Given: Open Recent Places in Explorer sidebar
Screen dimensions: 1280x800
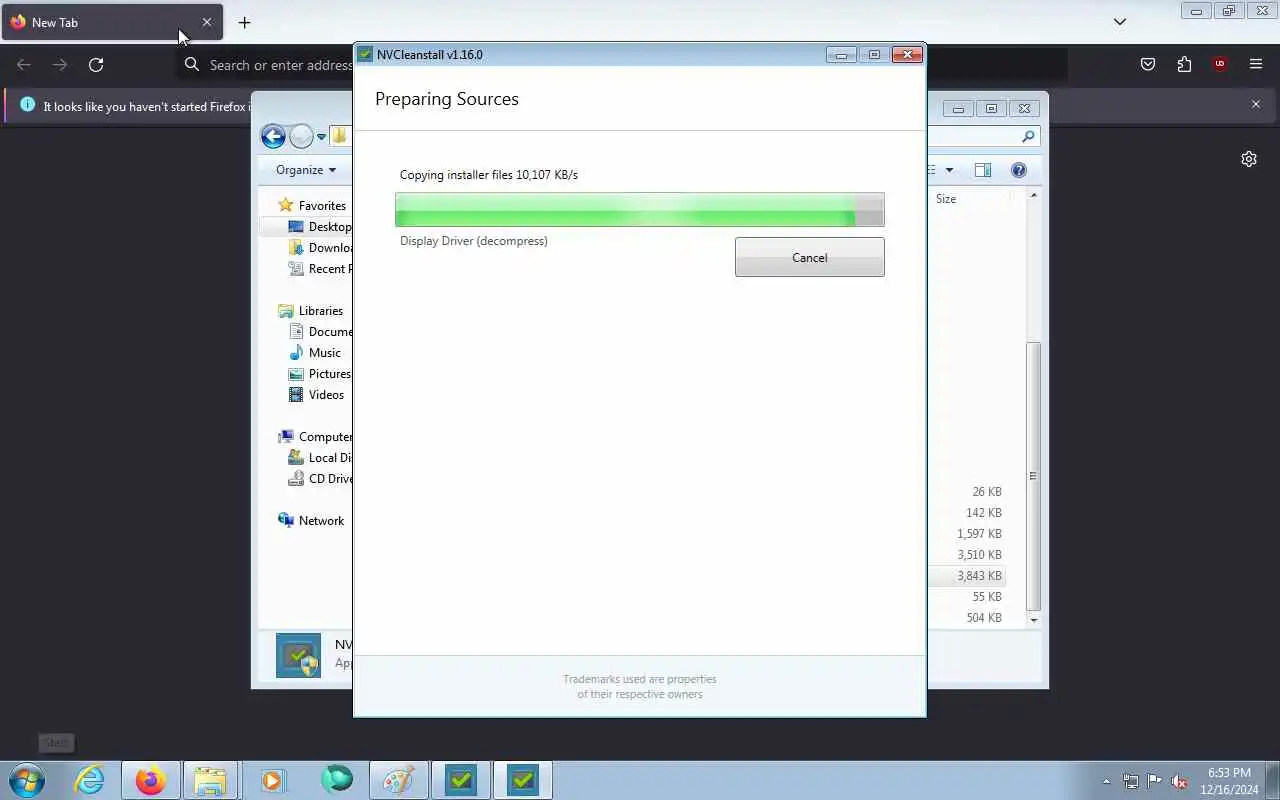Looking at the screenshot, I should 319,269.
